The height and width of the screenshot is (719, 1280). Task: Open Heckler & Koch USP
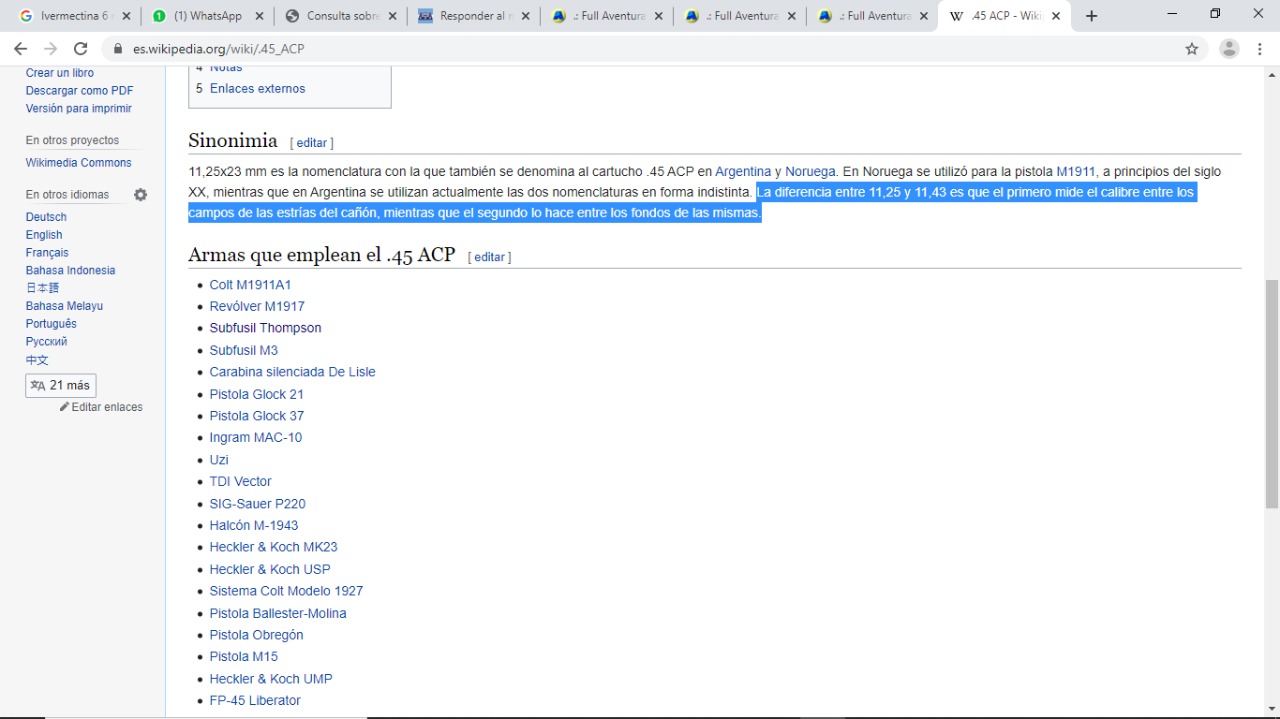pyautogui.click(x=270, y=570)
